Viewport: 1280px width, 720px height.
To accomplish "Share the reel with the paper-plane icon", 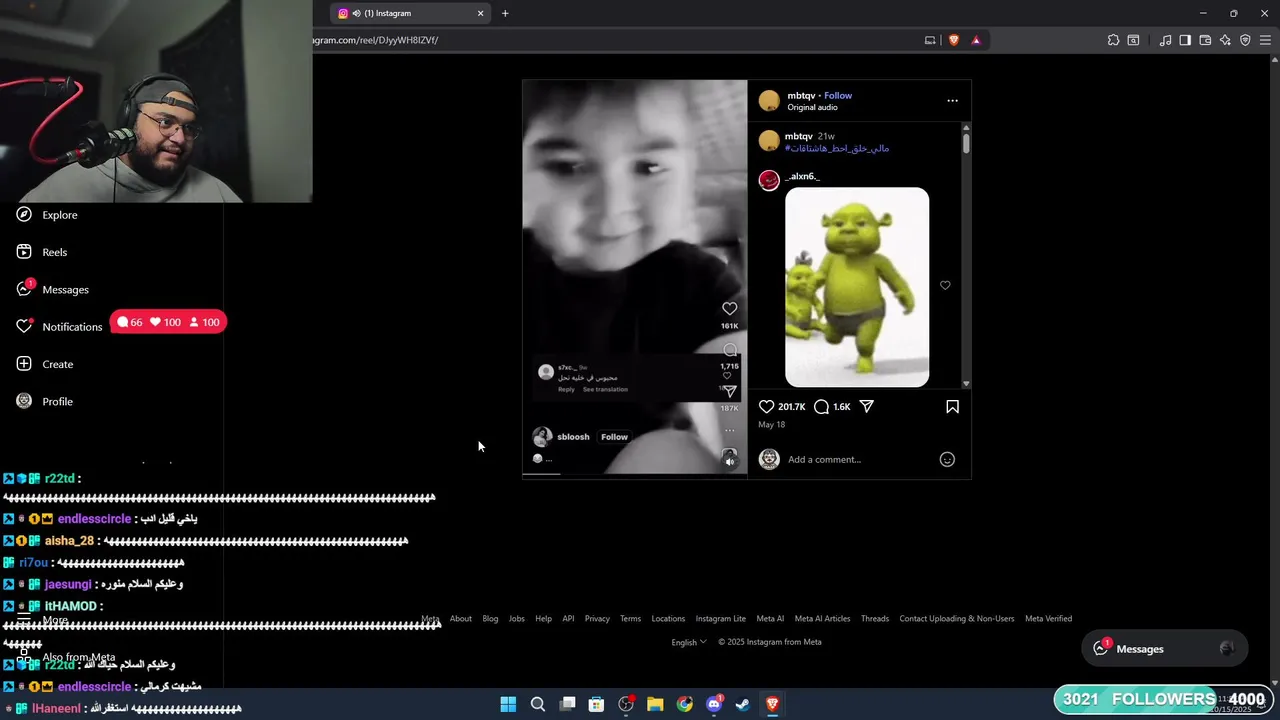I will (x=867, y=407).
